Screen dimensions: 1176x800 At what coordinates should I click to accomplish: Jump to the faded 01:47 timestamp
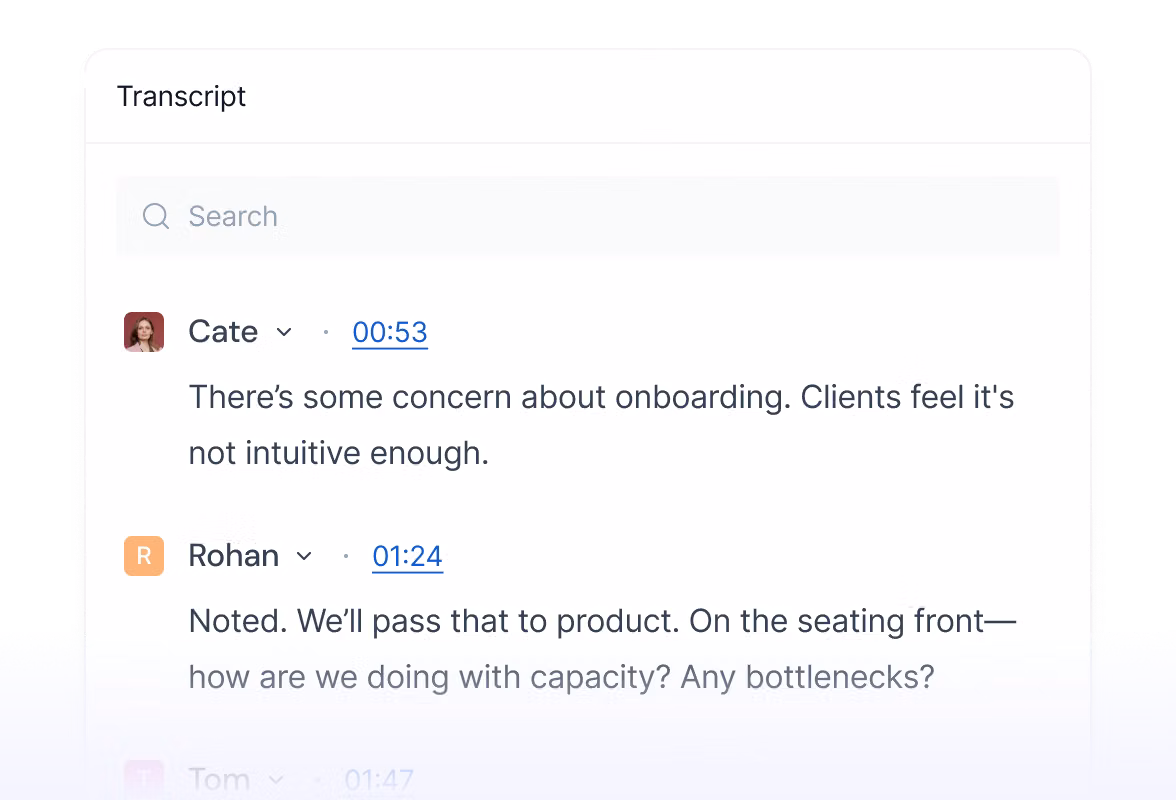coord(379,779)
